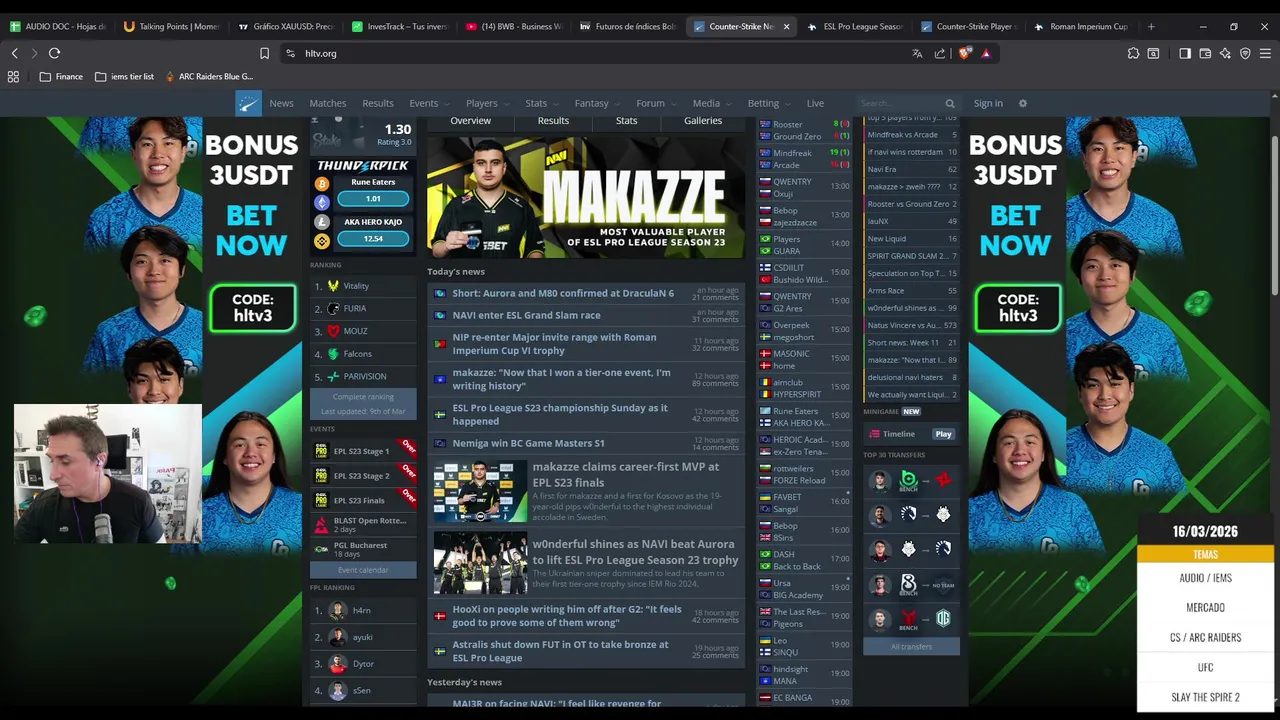Click the HLTV logo in the navigation bar
The height and width of the screenshot is (720, 1280).
click(248, 103)
